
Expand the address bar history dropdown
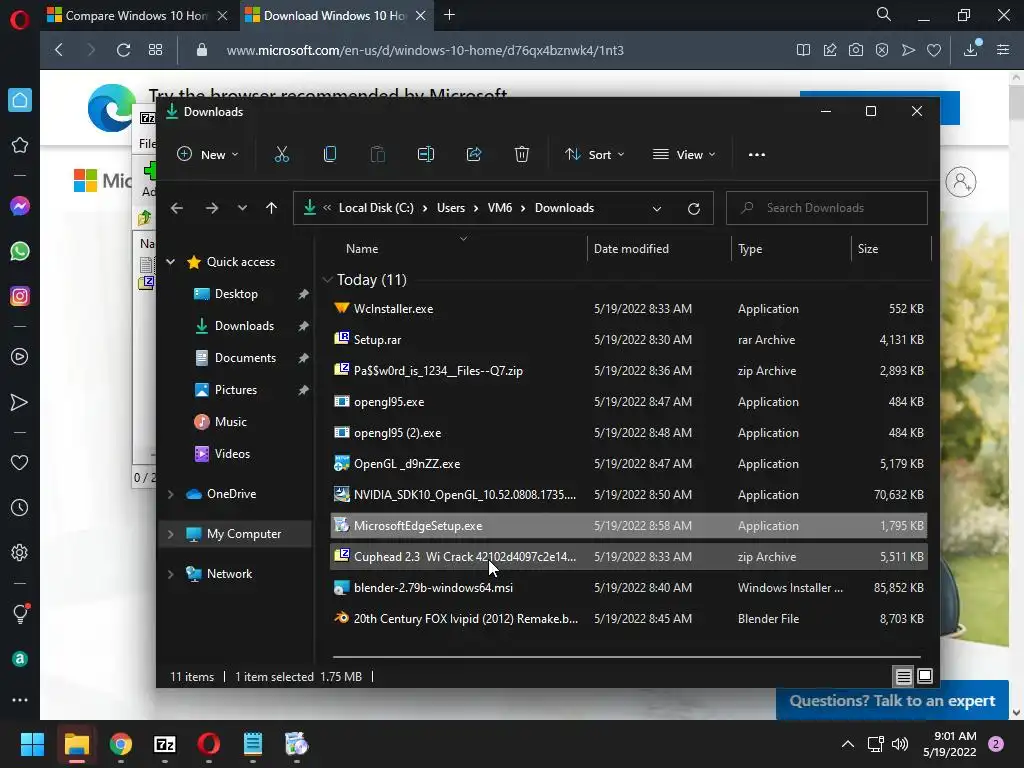tap(656, 208)
